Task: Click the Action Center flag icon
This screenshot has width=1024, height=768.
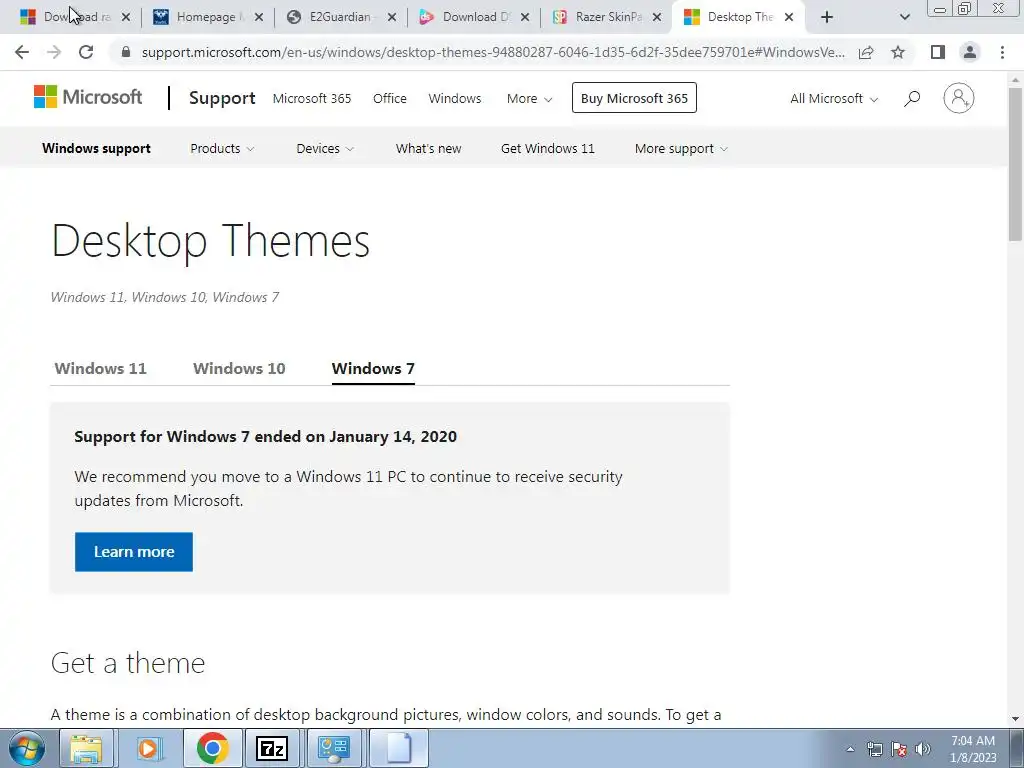Action: pos(899,749)
